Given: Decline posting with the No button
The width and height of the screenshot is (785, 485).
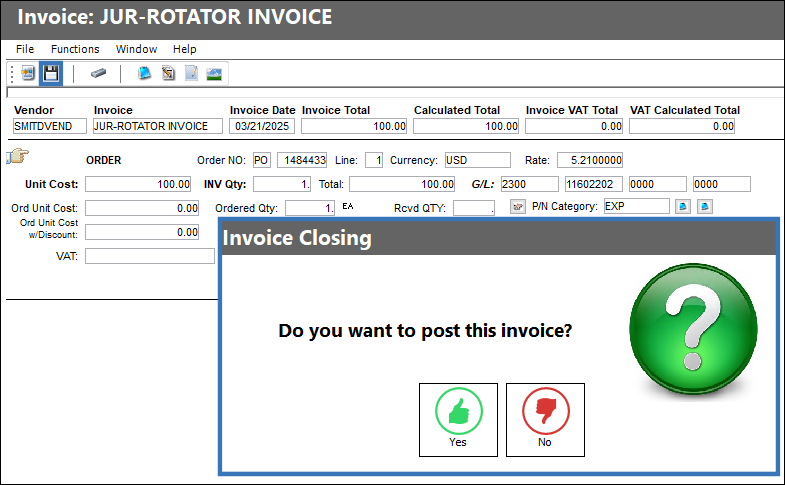Looking at the screenshot, I should (x=545, y=420).
